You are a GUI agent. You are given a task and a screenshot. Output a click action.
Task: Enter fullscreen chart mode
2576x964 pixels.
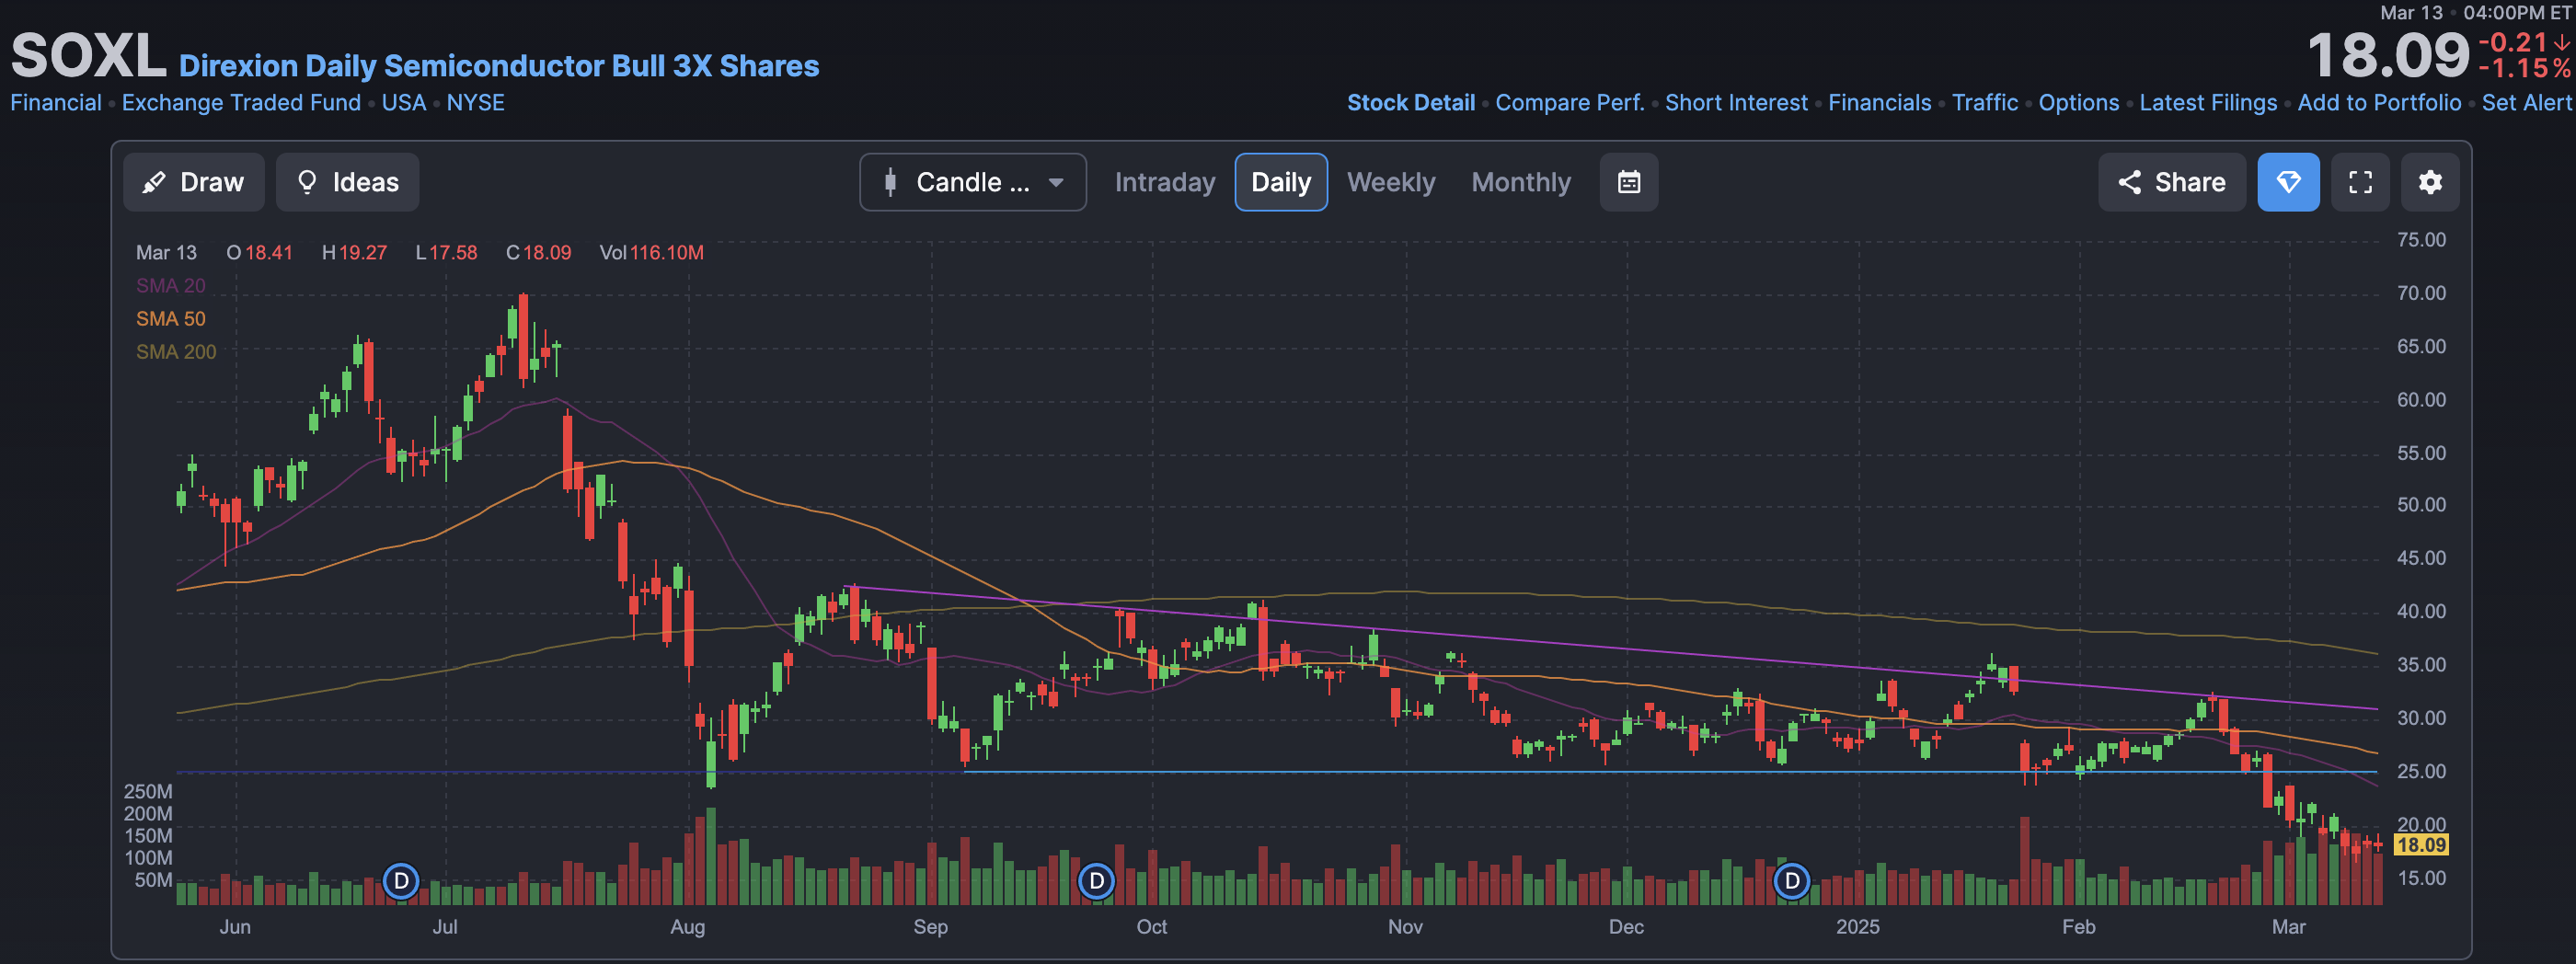tap(2360, 182)
